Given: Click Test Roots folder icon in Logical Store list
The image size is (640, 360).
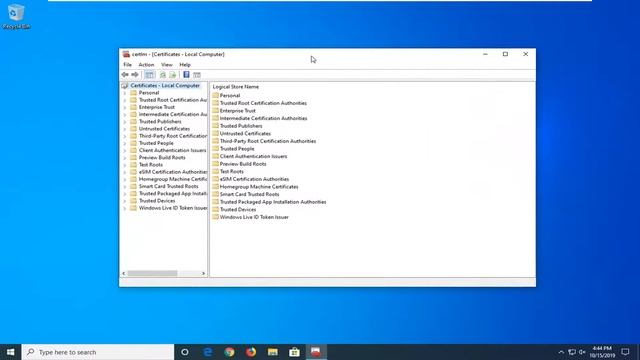Looking at the screenshot, I should pos(216,171).
